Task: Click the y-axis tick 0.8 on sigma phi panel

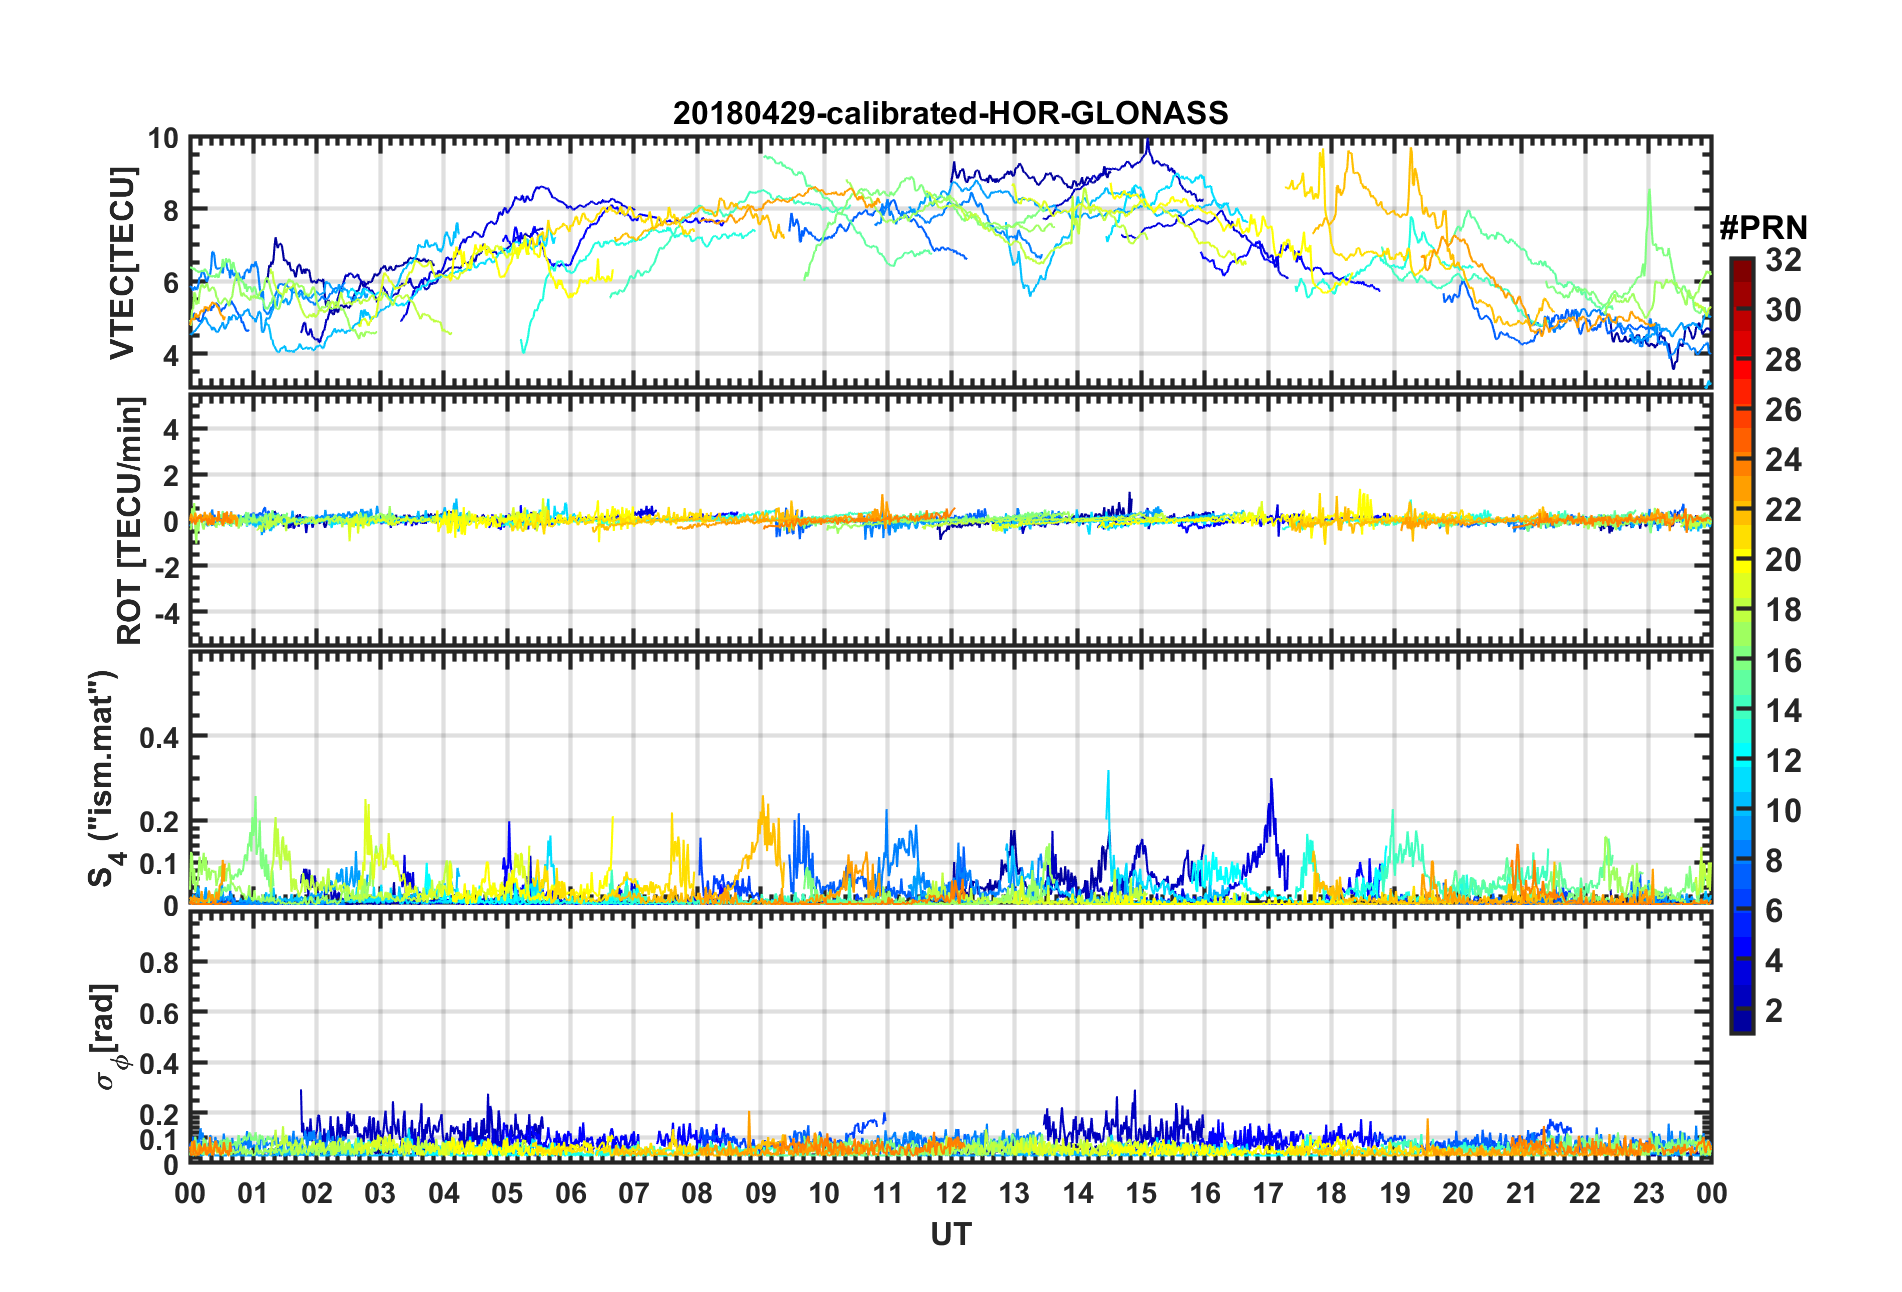Action: pos(160,963)
